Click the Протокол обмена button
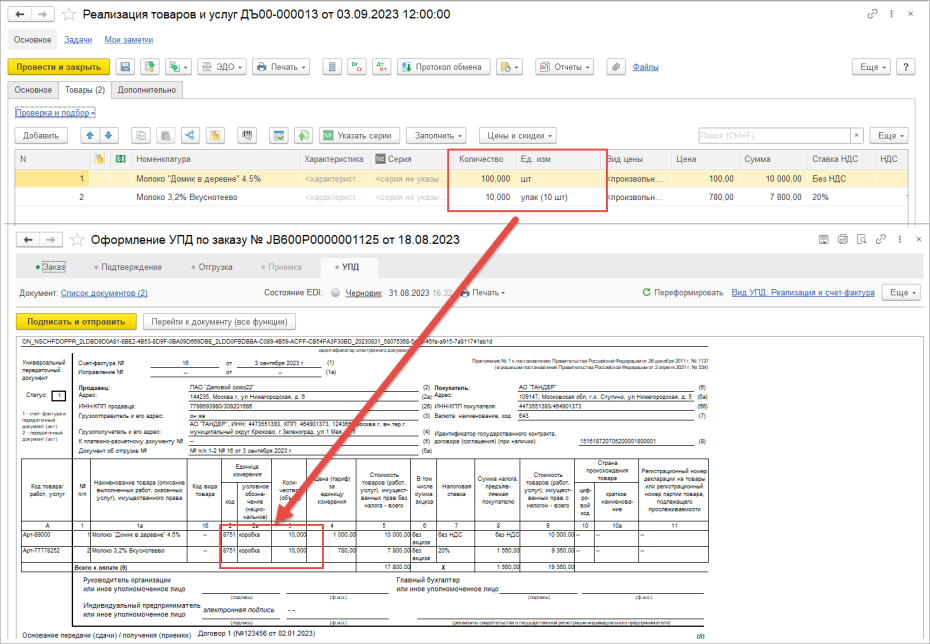This screenshot has width=930, height=644. tap(444, 67)
